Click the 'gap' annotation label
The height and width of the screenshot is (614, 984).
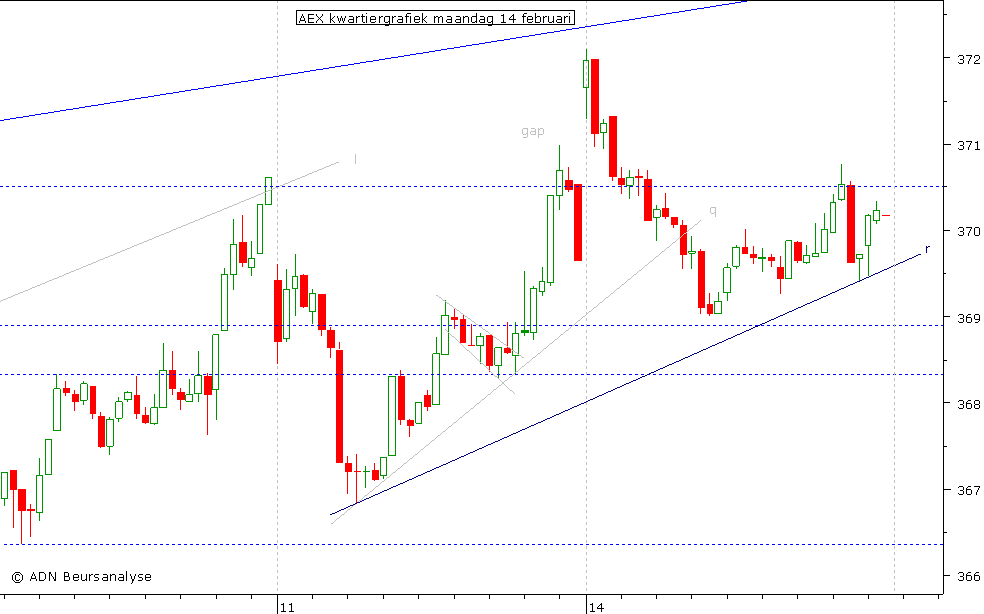pyautogui.click(x=533, y=131)
